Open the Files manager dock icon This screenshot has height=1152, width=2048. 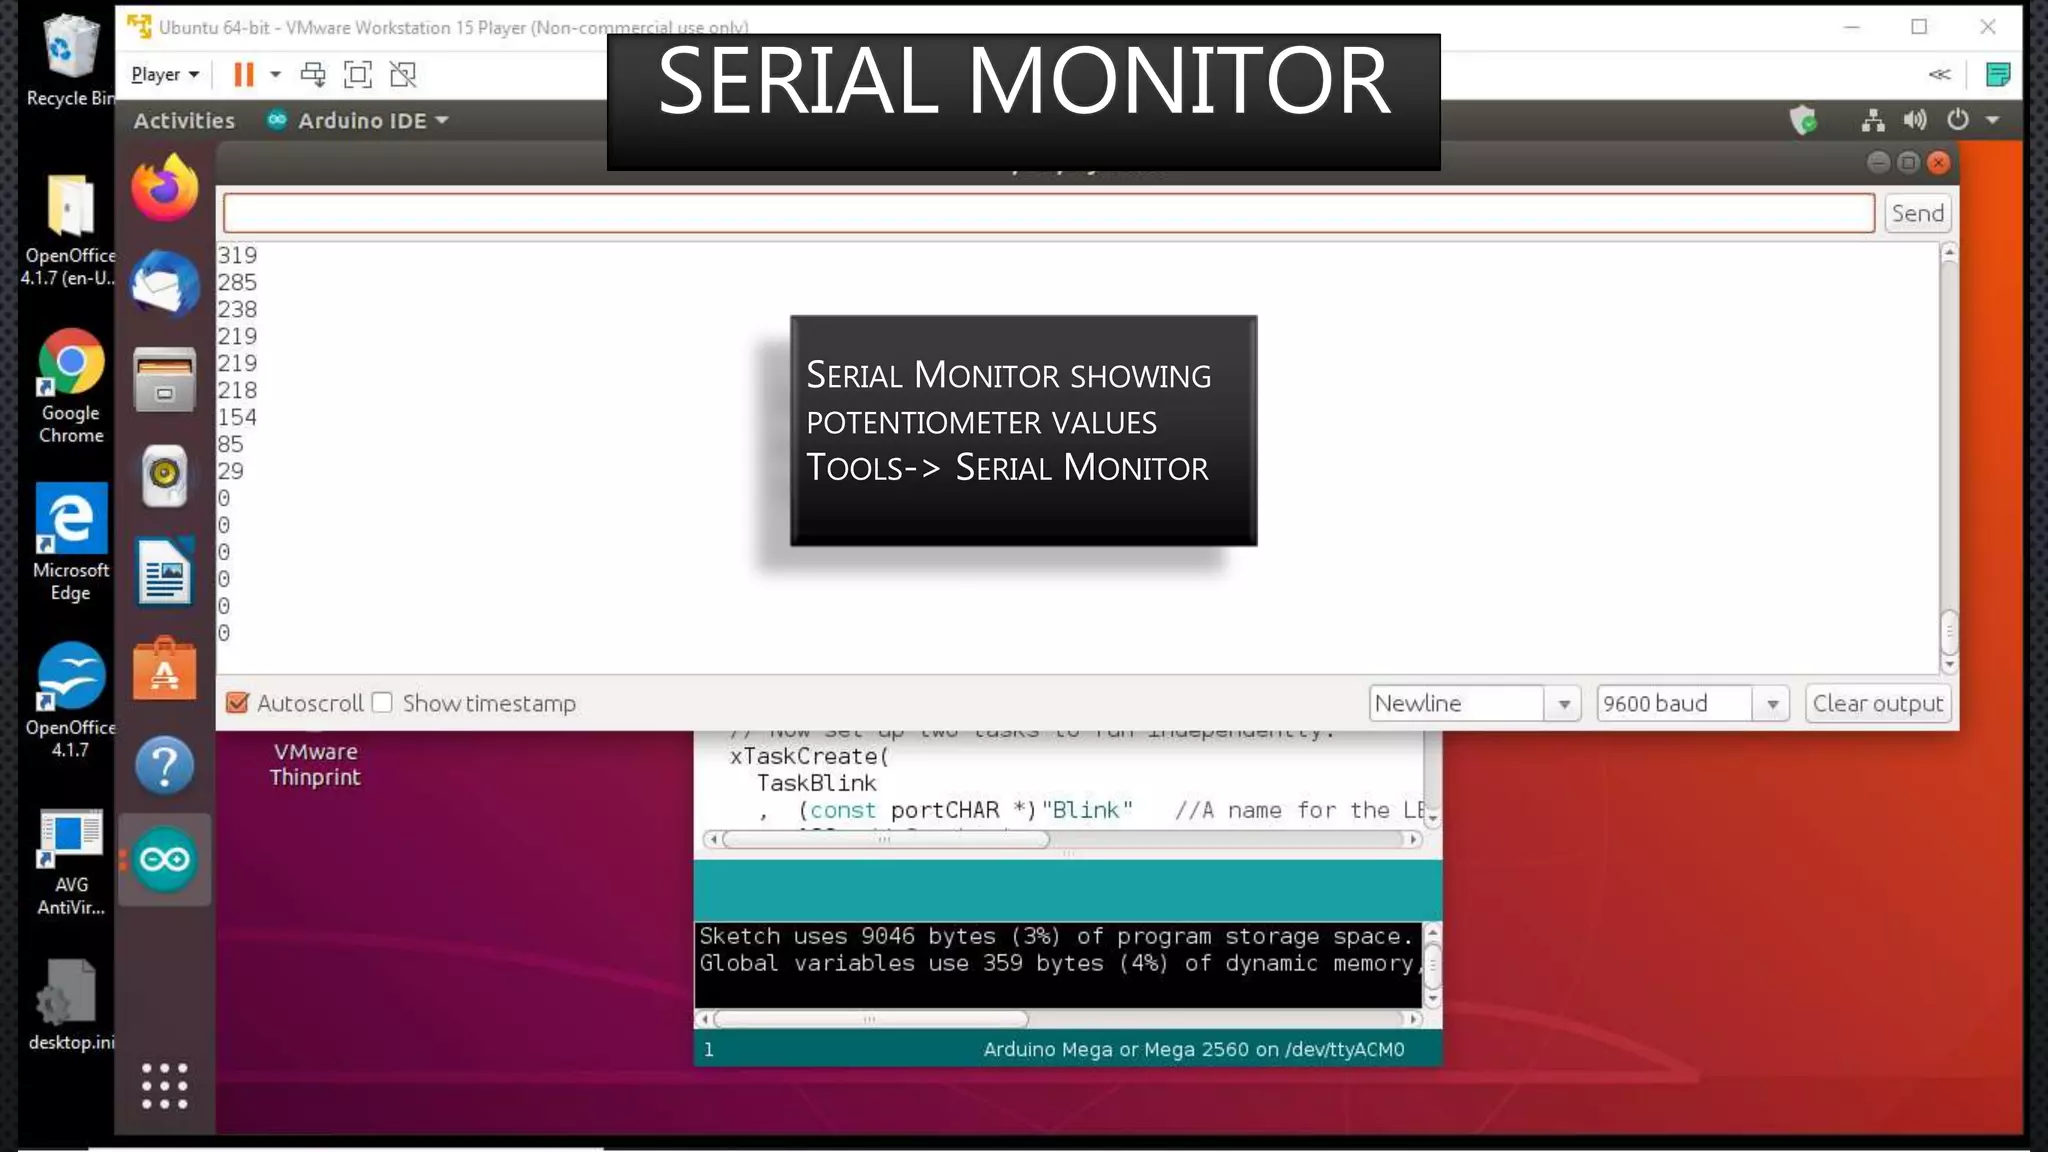pyautogui.click(x=165, y=380)
